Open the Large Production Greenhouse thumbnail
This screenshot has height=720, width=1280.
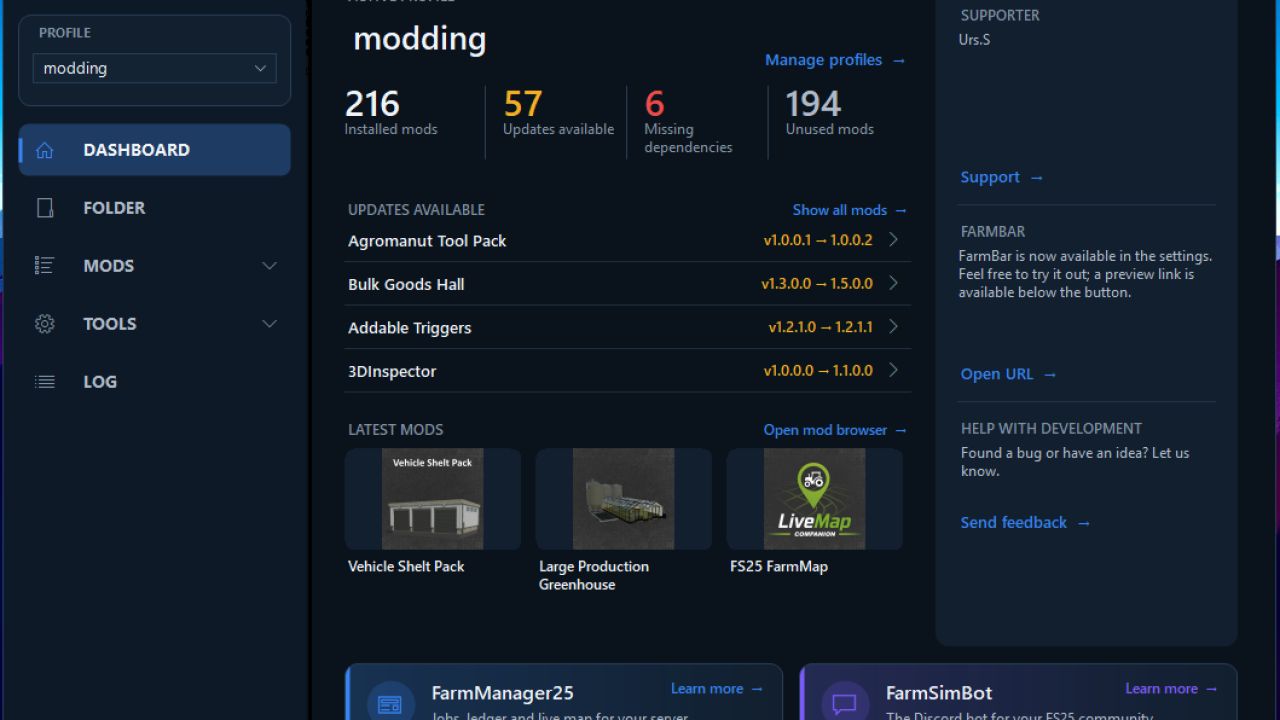click(624, 499)
